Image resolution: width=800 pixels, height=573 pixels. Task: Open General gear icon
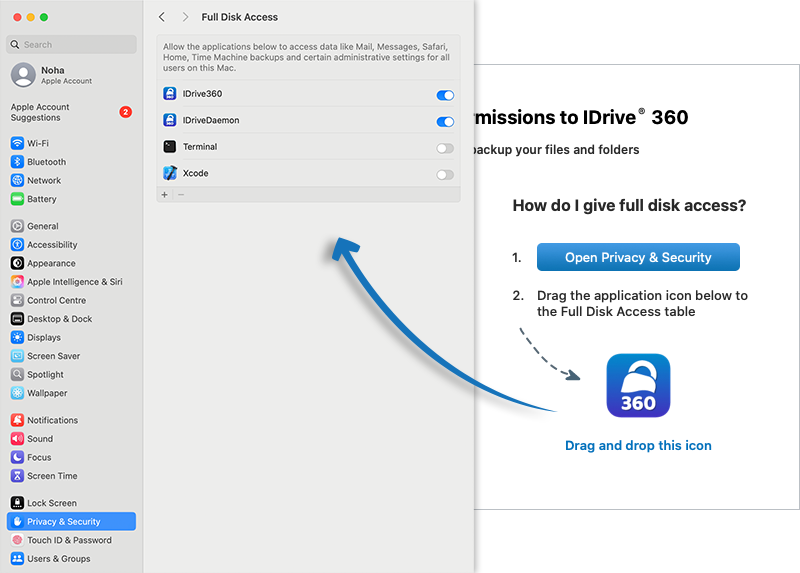(x=17, y=226)
